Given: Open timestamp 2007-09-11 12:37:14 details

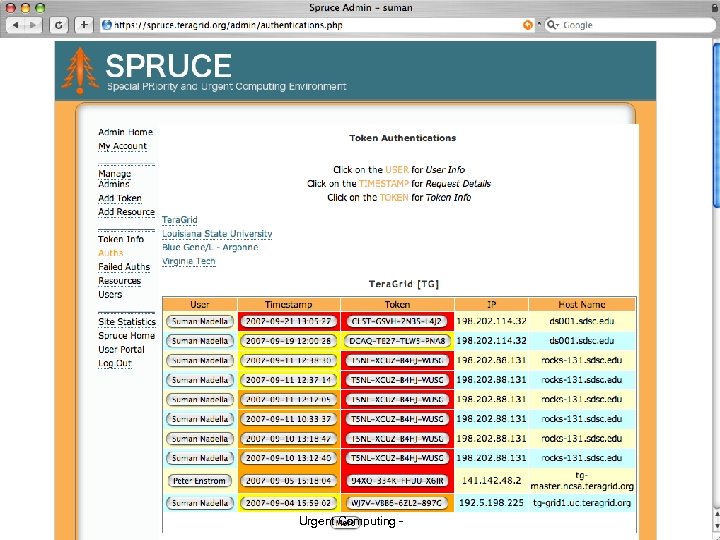Looking at the screenshot, I should coord(288,380).
